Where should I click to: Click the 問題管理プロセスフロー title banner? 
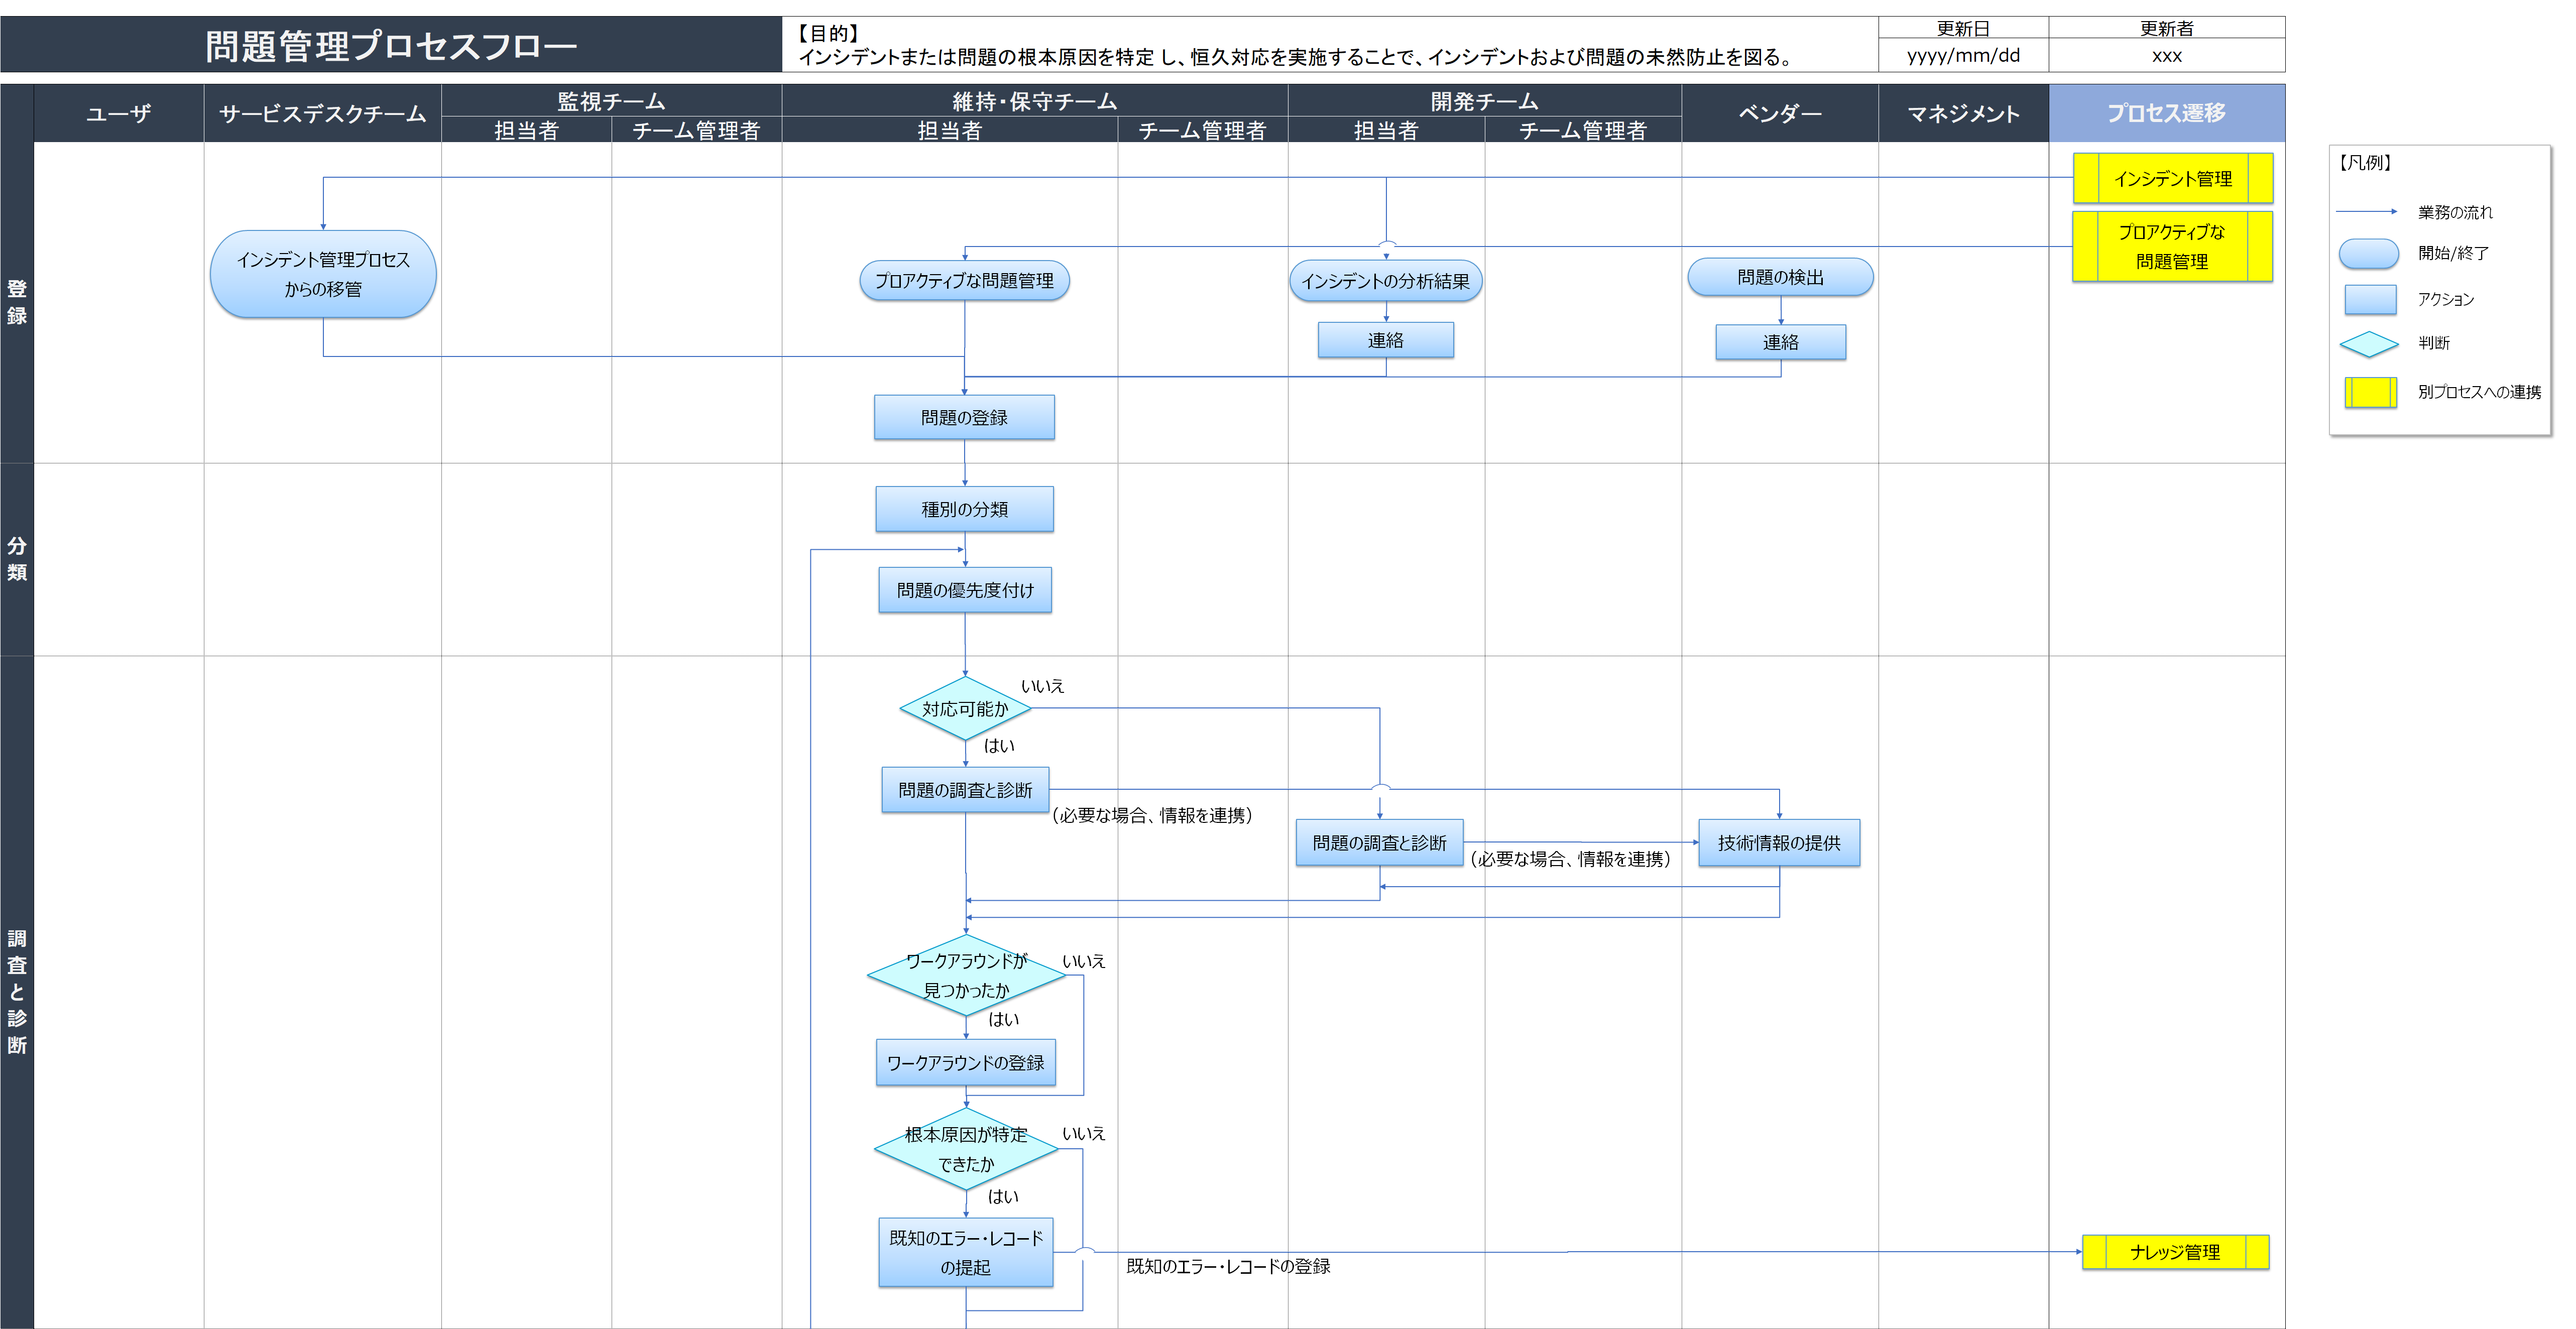(x=391, y=45)
